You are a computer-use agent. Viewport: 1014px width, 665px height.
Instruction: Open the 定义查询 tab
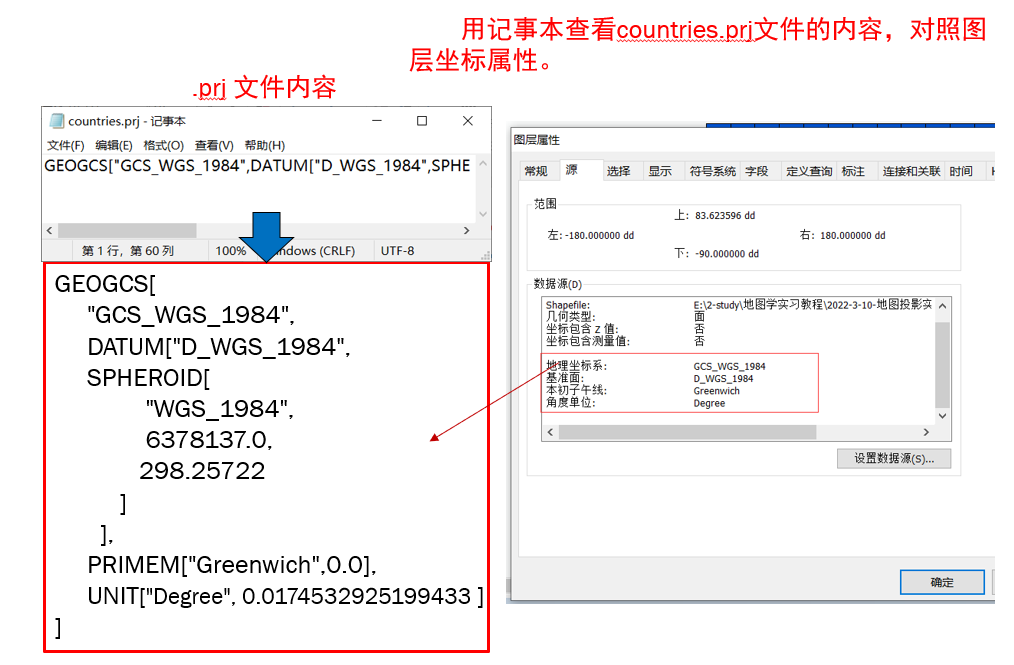809,171
